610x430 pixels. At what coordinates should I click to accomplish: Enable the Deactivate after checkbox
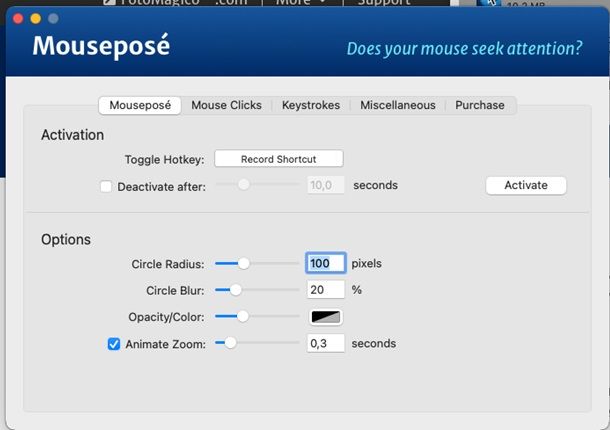click(106, 186)
